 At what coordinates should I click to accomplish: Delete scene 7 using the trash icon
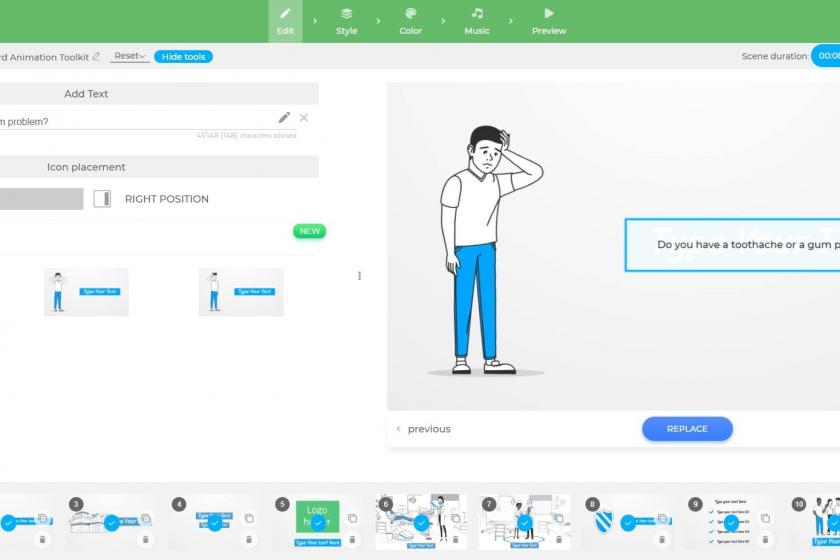point(558,540)
